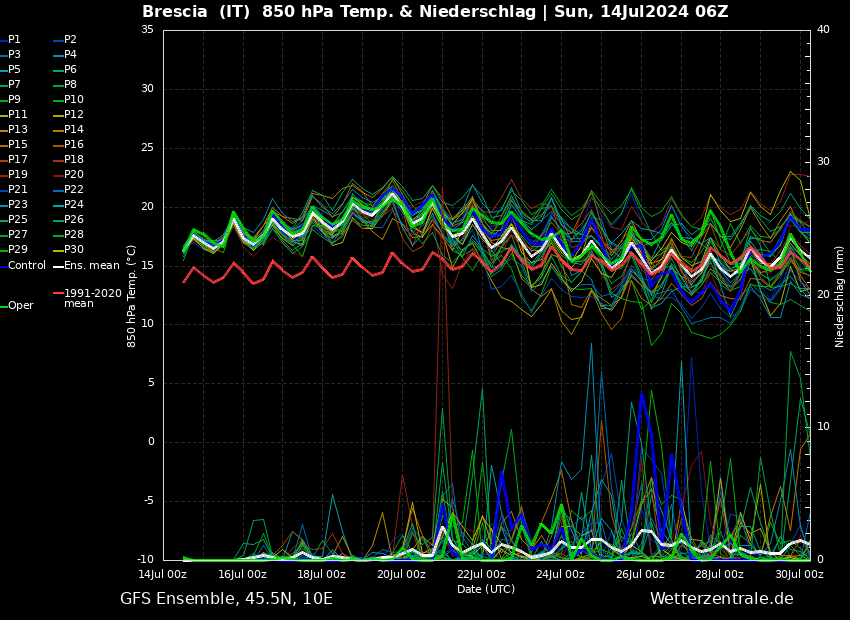This screenshot has width=850, height=620.
Task: Click the P14 legend entry
Action: [74, 130]
